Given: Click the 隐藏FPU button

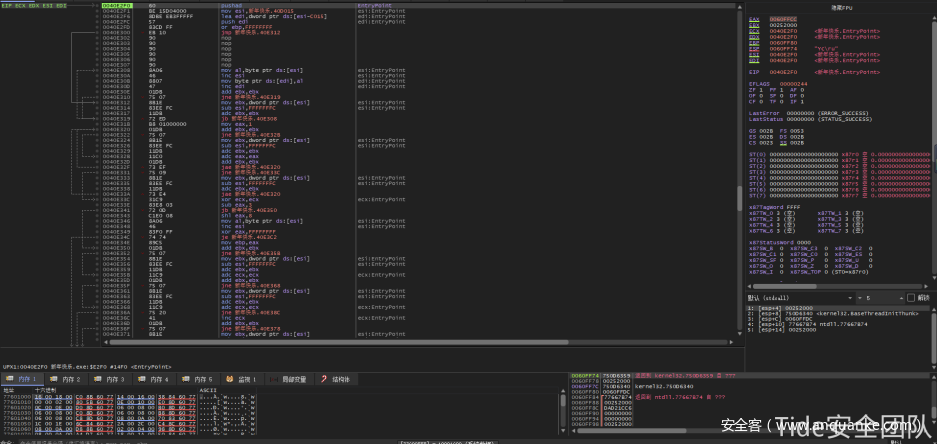Looking at the screenshot, I should coord(842,9).
